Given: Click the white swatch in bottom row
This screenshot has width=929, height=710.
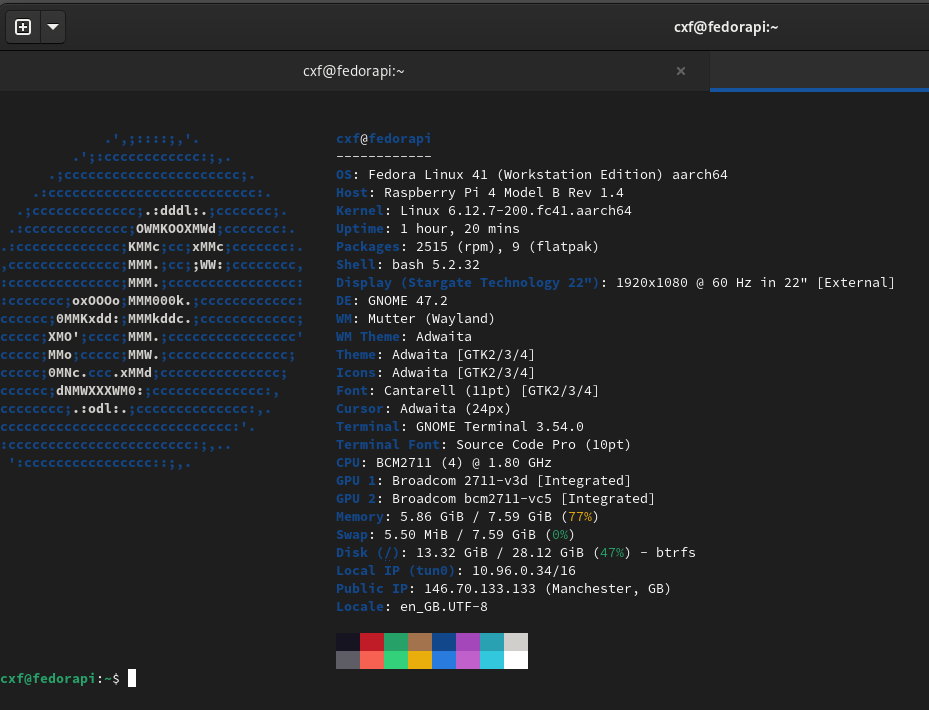Looking at the screenshot, I should pos(515,660).
